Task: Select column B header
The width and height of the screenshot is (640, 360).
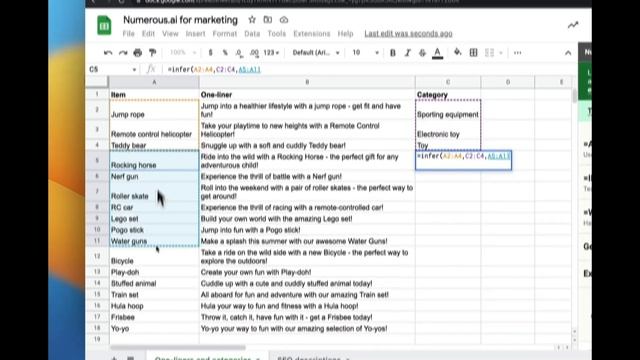Action: pyautogui.click(x=307, y=82)
